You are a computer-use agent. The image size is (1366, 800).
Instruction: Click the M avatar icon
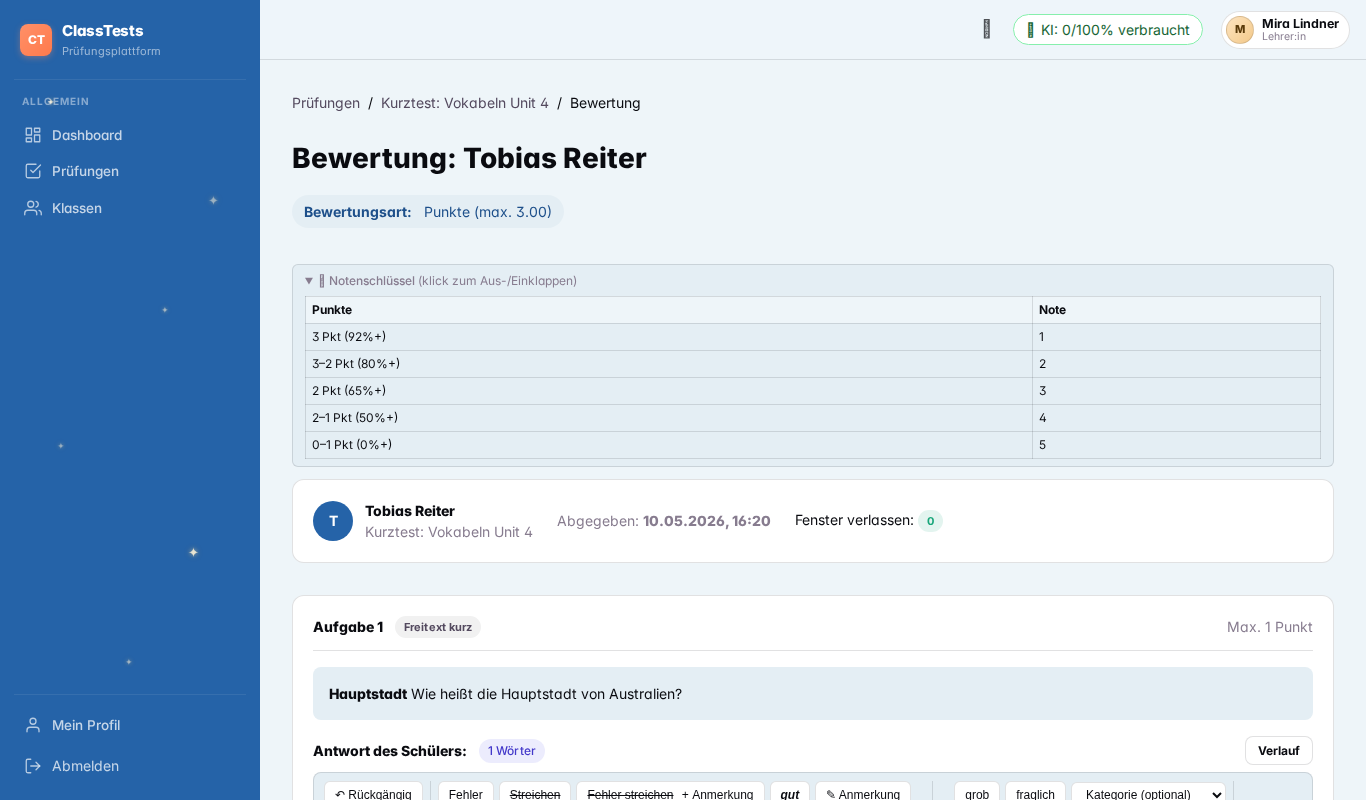(x=1240, y=30)
